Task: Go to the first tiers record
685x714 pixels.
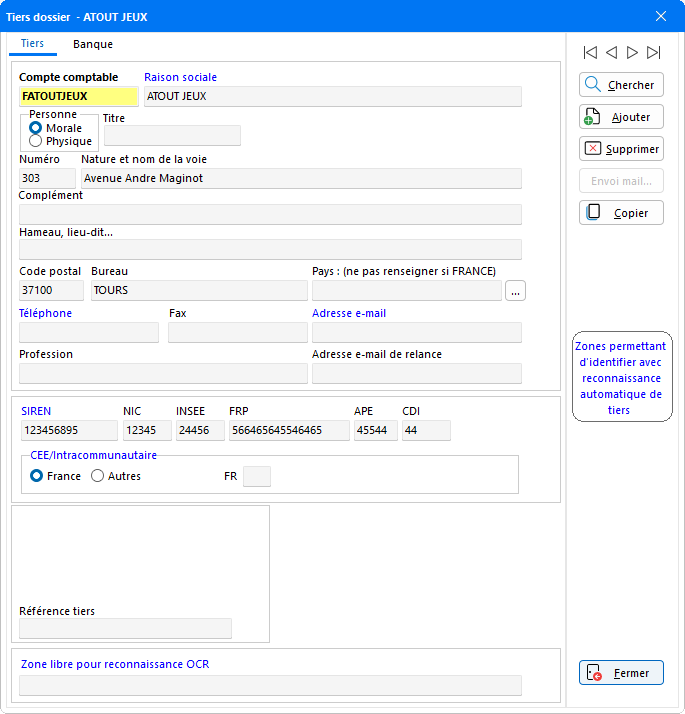Action: click(x=590, y=52)
